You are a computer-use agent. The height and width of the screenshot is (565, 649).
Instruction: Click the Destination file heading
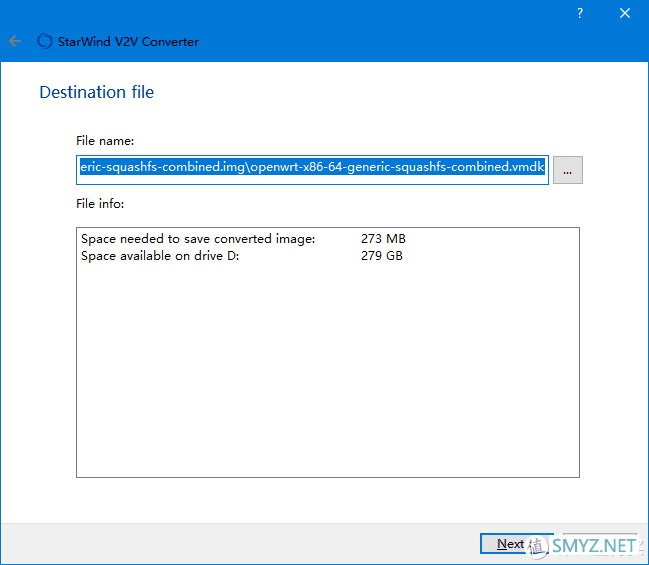96,92
